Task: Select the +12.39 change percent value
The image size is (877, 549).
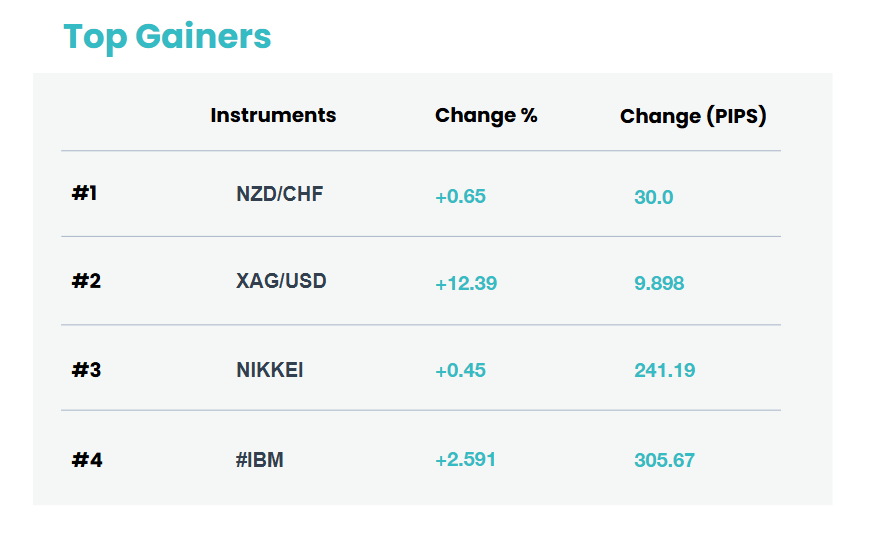Action: 466,283
